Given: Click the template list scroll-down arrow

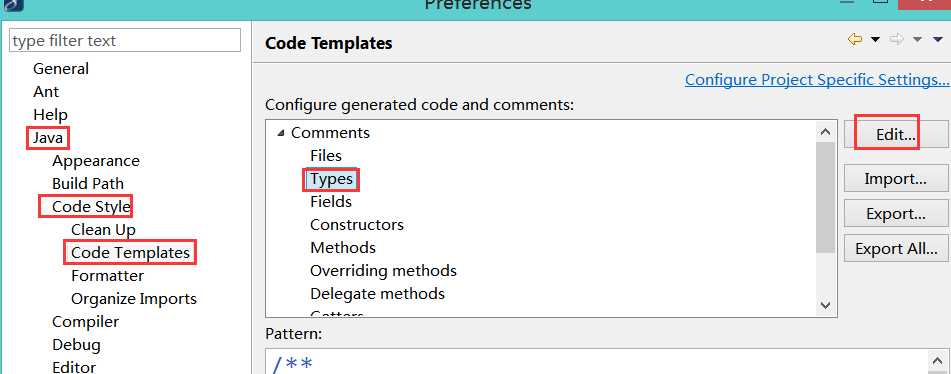Looking at the screenshot, I should pos(825,306).
